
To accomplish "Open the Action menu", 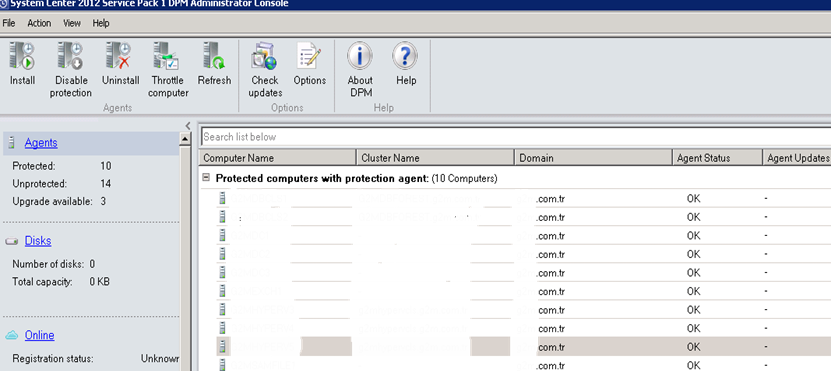I will tap(39, 23).
